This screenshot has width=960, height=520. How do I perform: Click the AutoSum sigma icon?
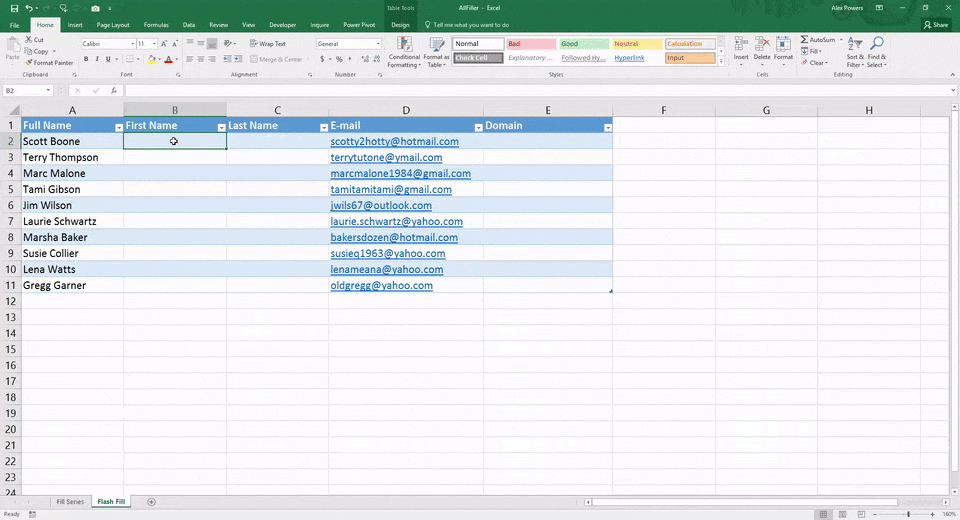[x=805, y=40]
